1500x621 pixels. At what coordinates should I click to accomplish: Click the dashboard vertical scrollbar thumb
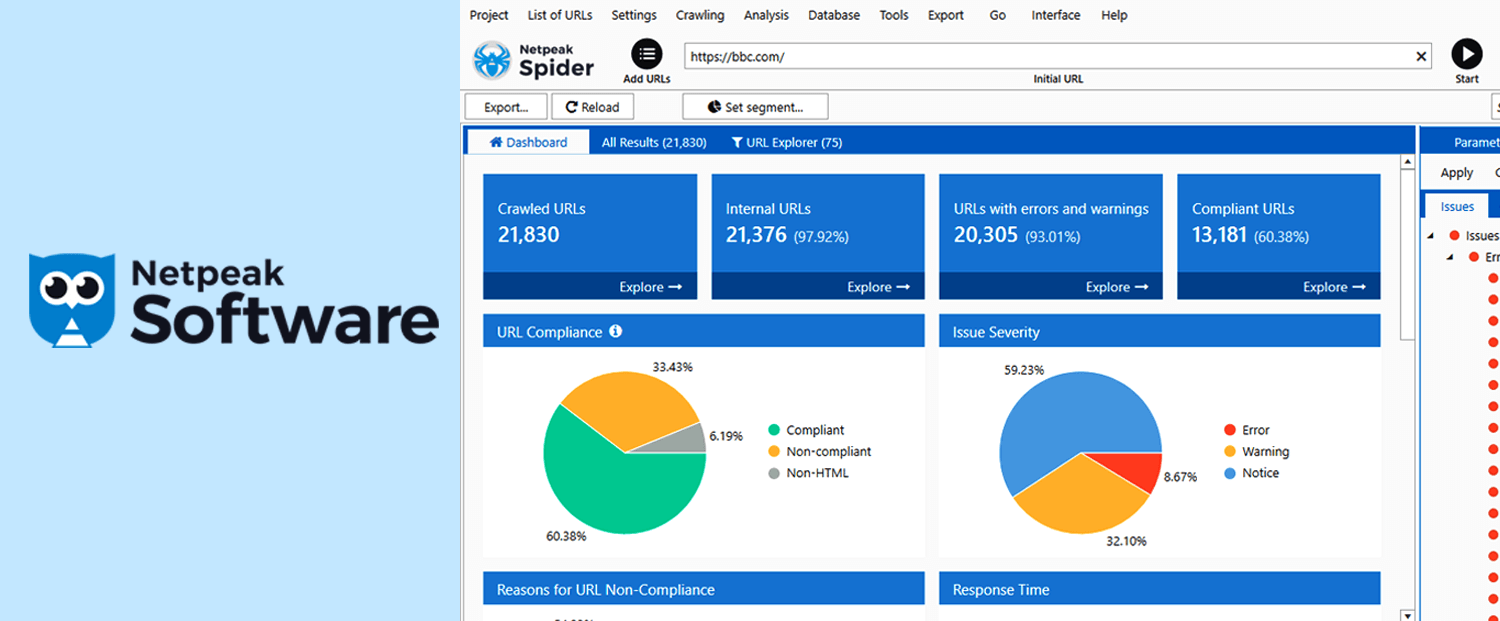(x=1408, y=255)
